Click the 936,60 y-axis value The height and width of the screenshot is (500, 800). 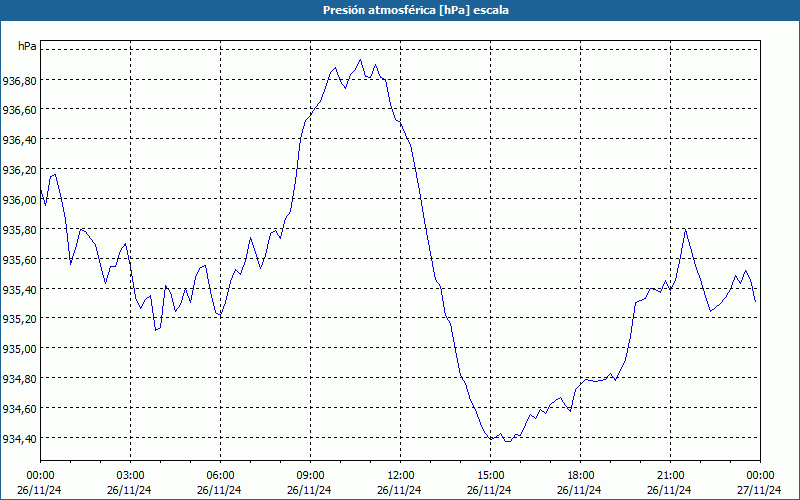pyautogui.click(x=19, y=110)
